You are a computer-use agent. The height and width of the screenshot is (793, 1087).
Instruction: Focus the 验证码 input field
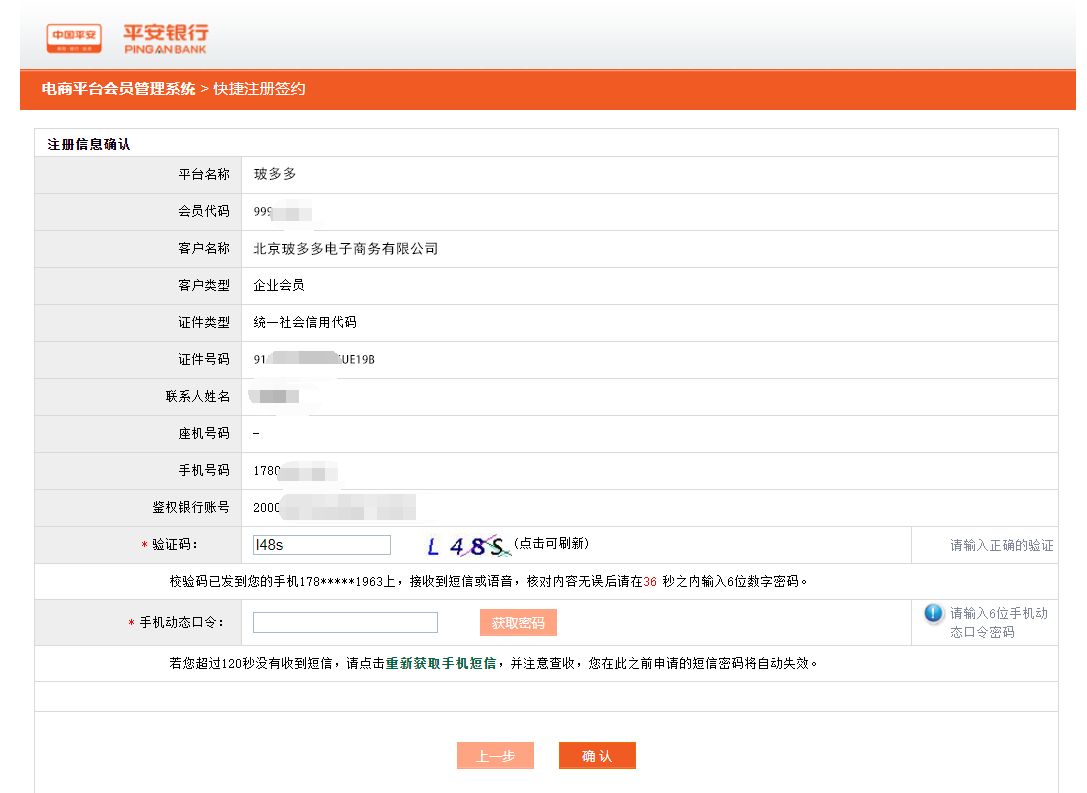(322, 545)
